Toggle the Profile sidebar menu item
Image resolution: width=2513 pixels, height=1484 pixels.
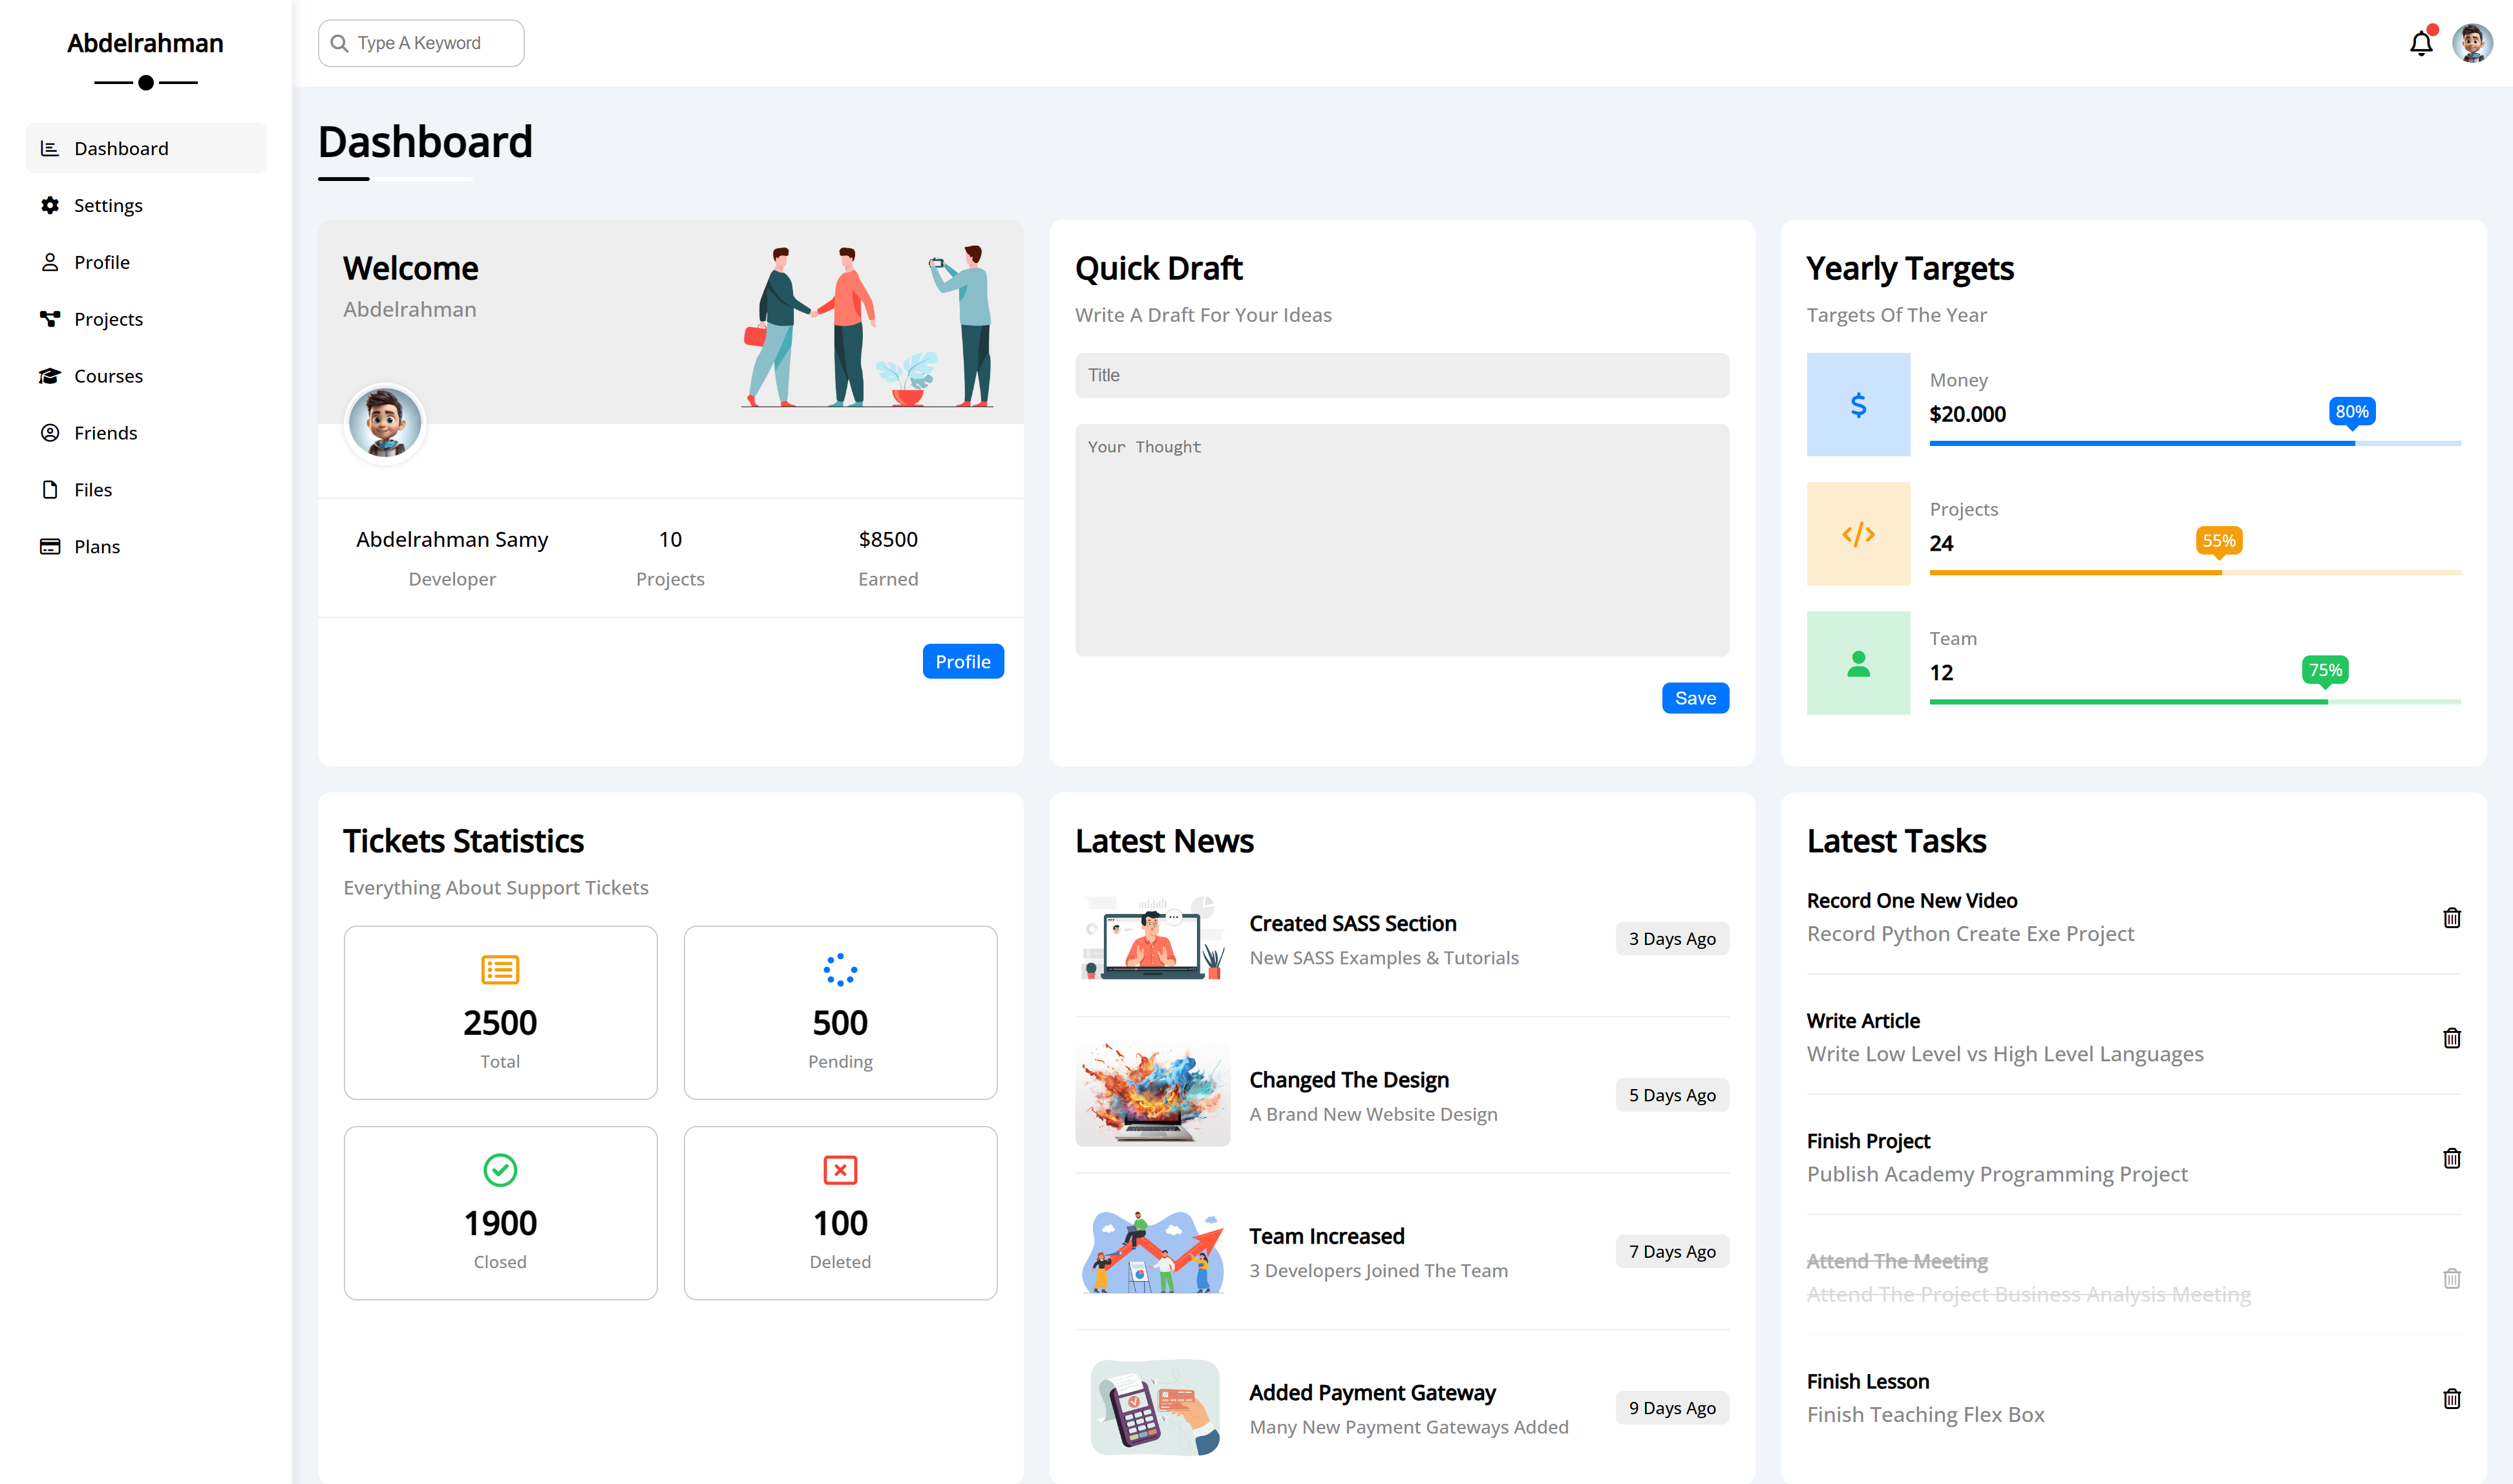click(101, 262)
